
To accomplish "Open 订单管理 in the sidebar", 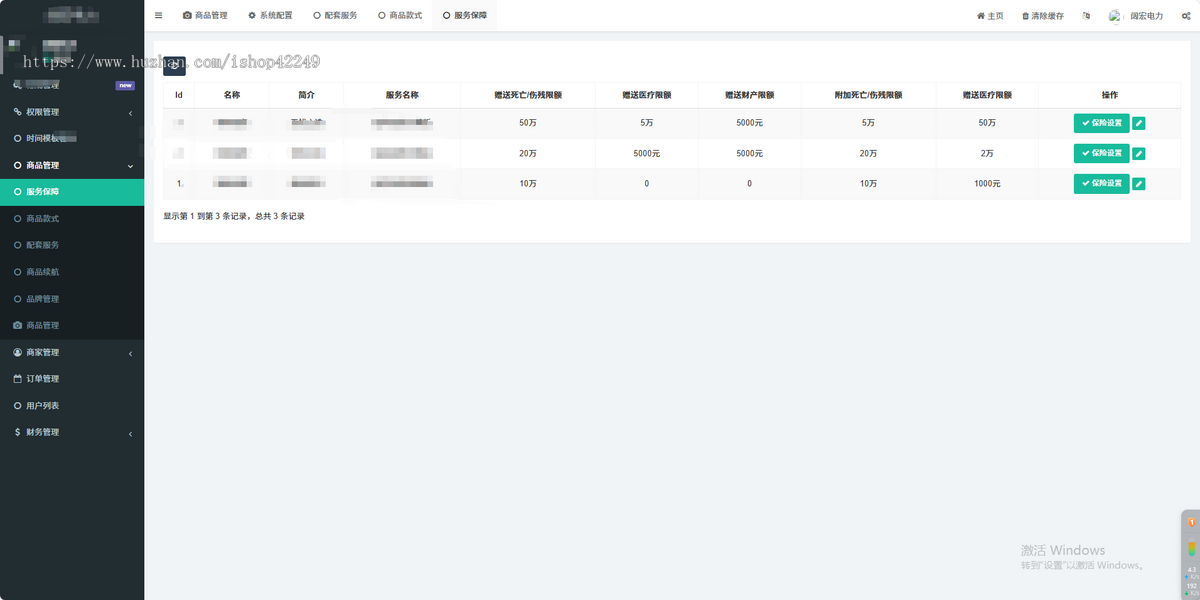I will click(72, 379).
